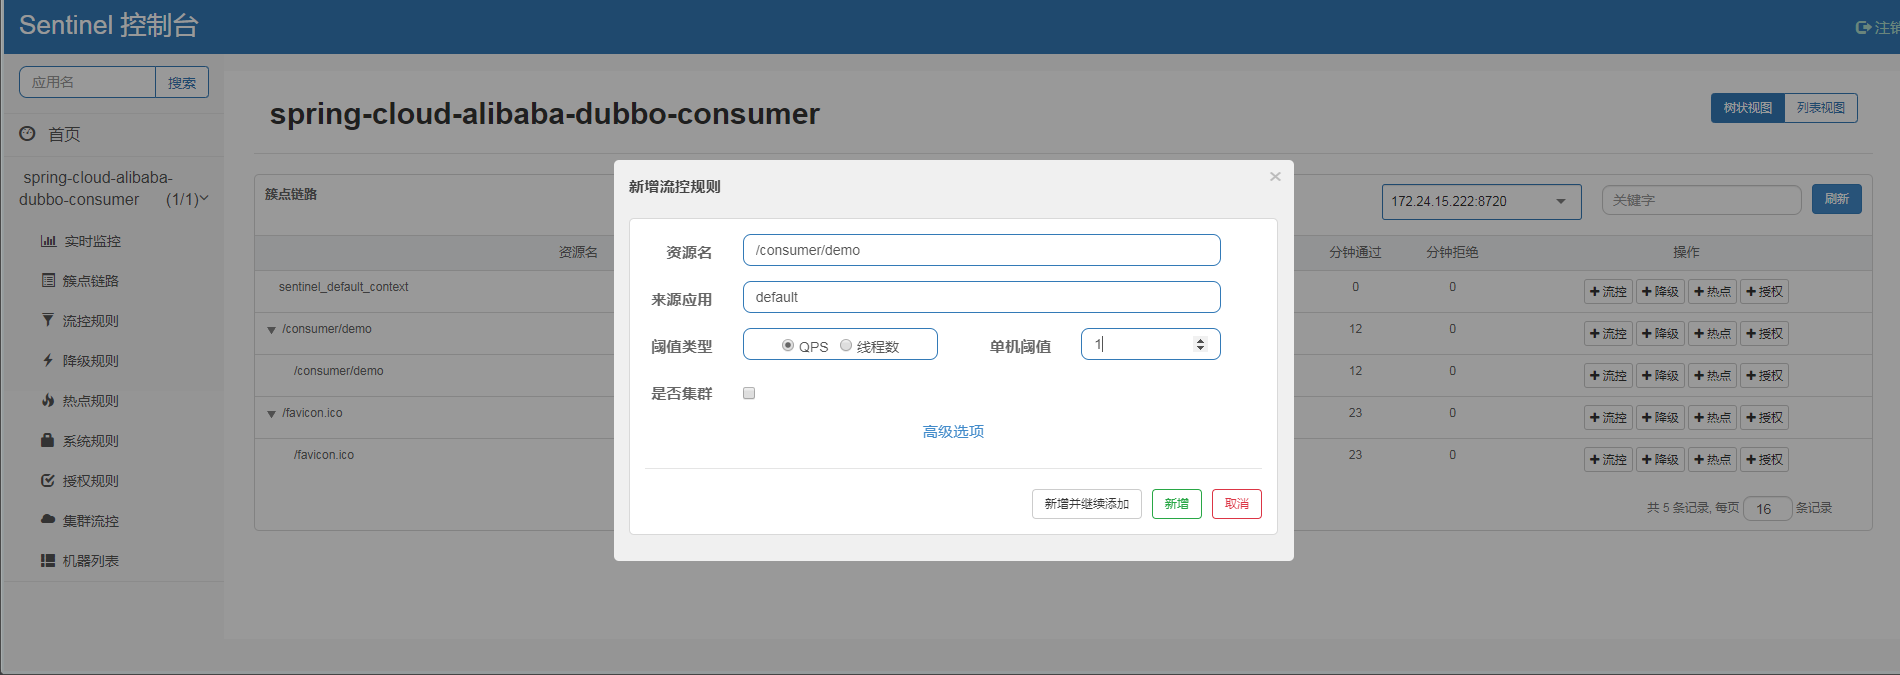Image resolution: width=1900 pixels, height=675 pixels.
Task: Add 流控 for parent /favicon.ico row
Action: (x=1609, y=418)
